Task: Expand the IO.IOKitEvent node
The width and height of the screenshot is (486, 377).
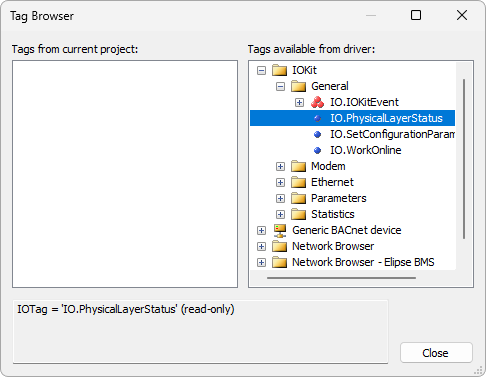Action: tap(299, 102)
